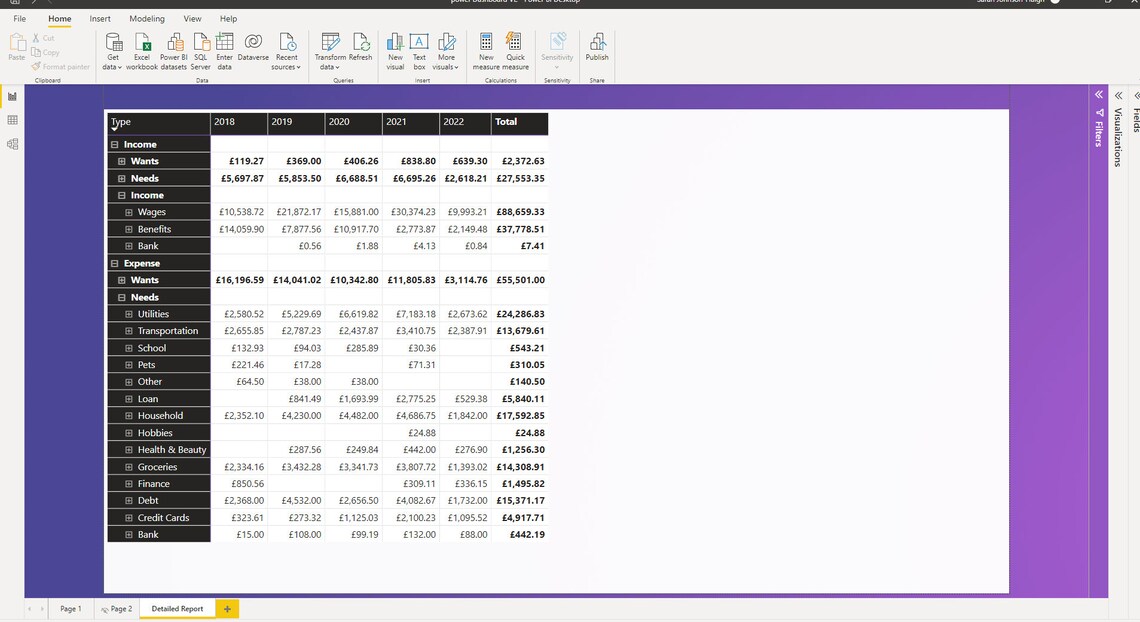Connect to a SQL Server database
The height and width of the screenshot is (622, 1140).
[200, 50]
